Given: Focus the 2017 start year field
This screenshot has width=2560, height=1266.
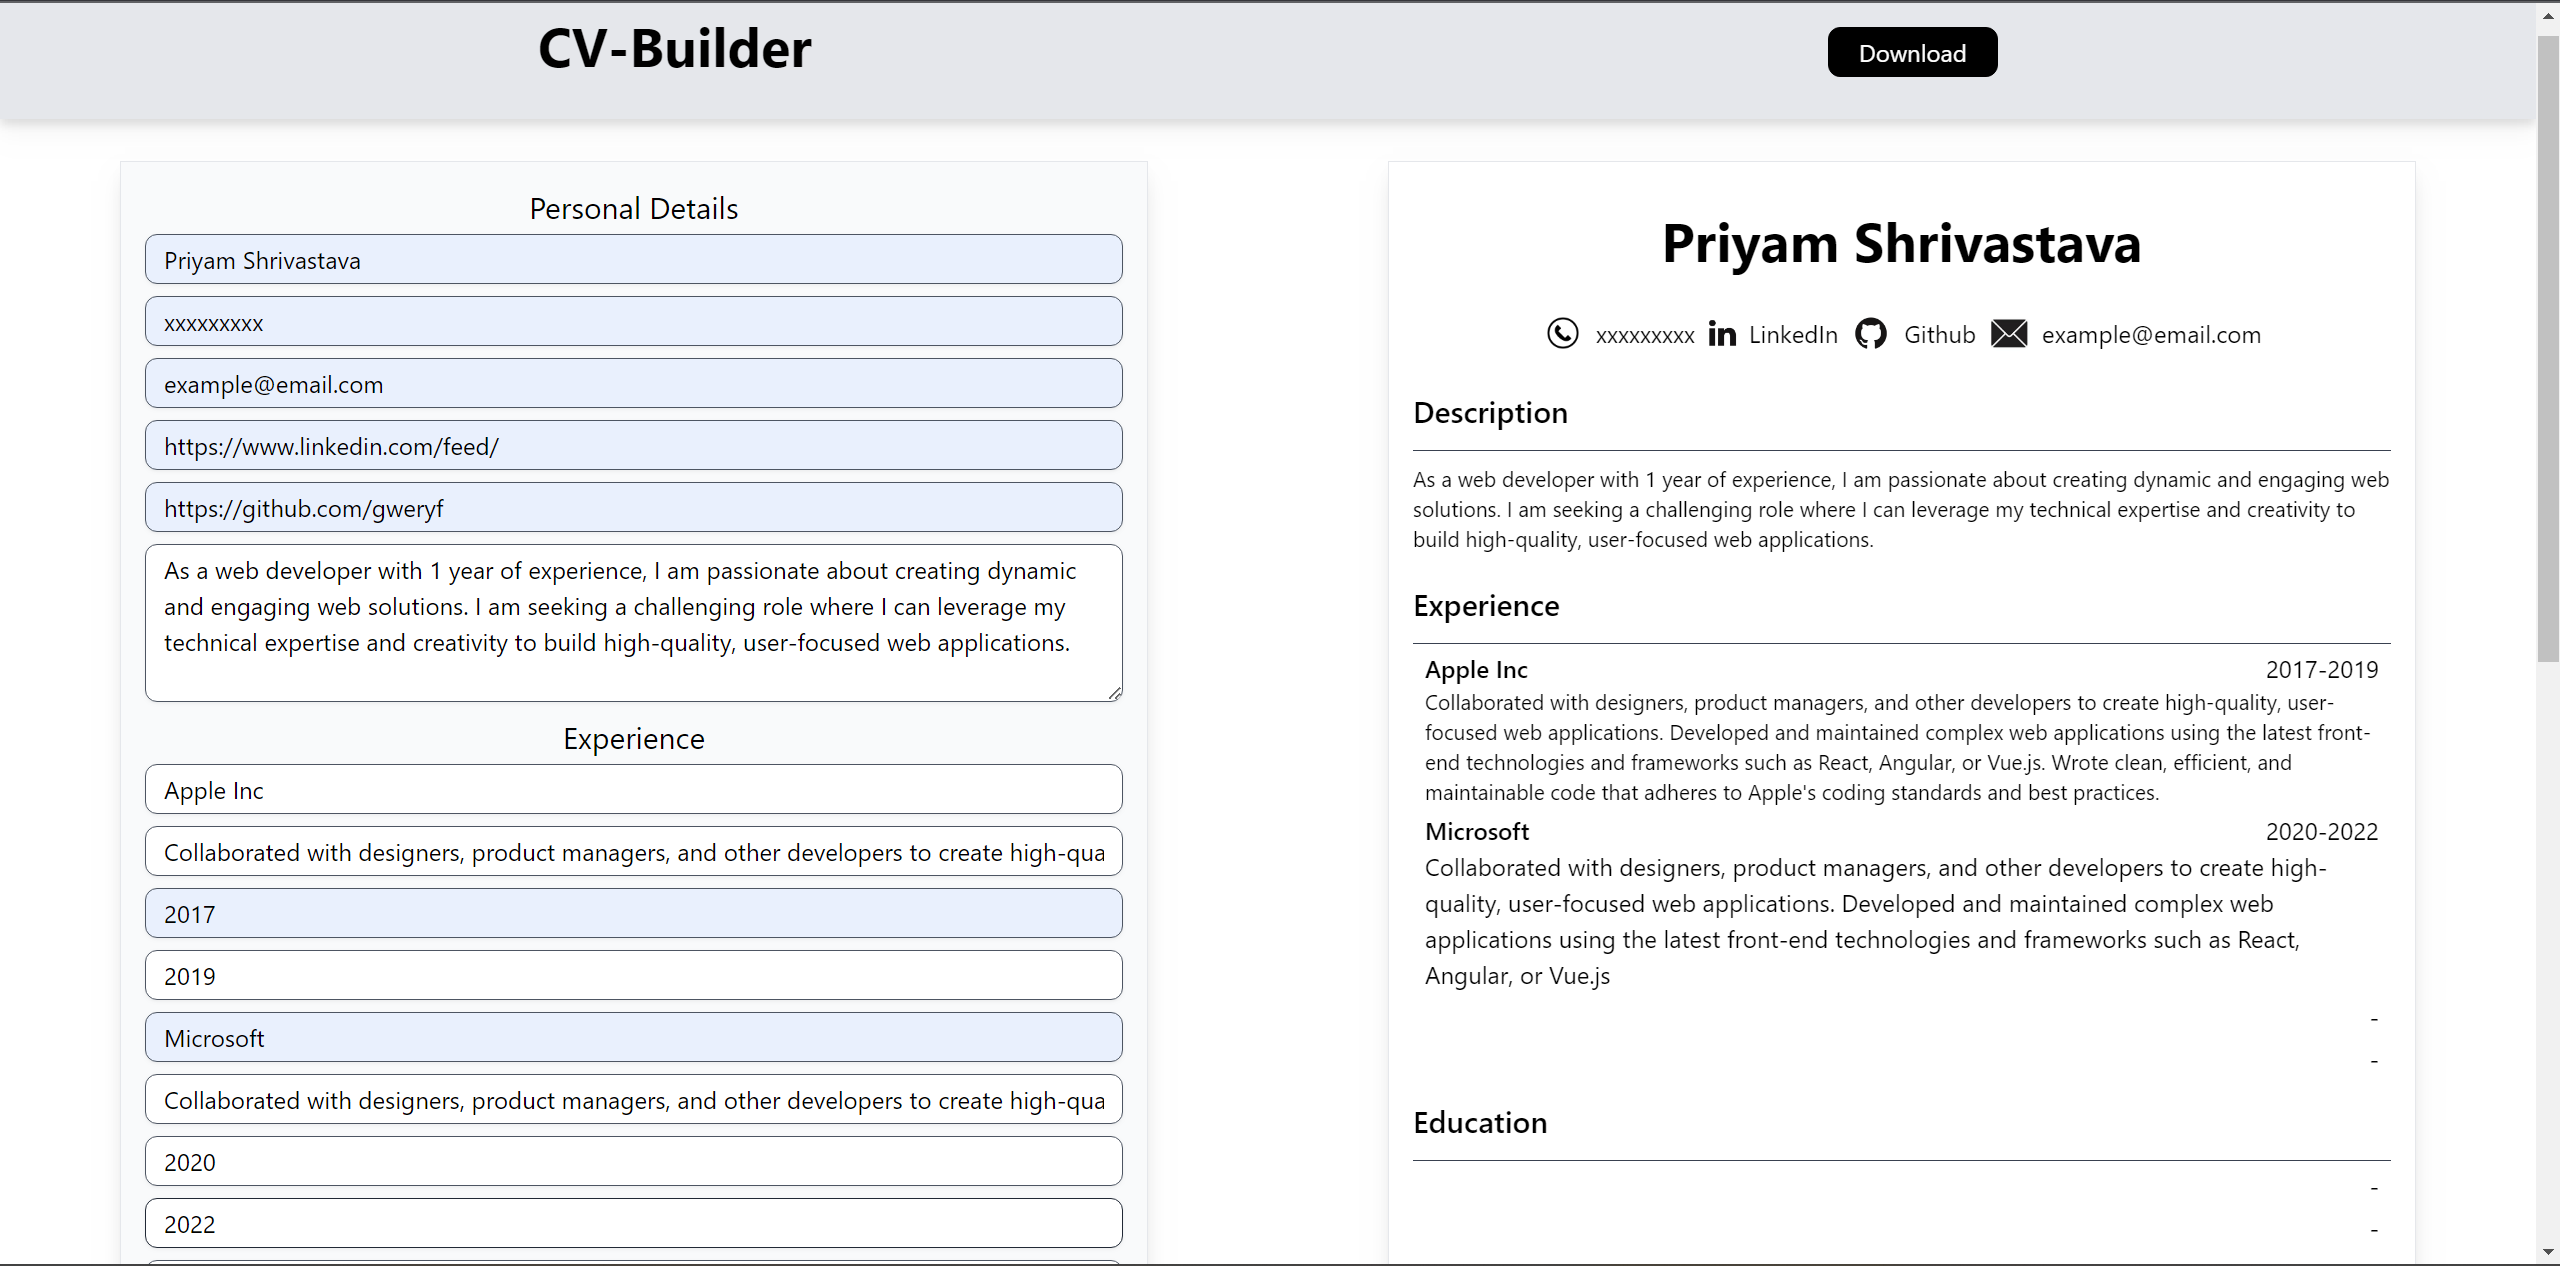Looking at the screenshot, I should (x=634, y=914).
